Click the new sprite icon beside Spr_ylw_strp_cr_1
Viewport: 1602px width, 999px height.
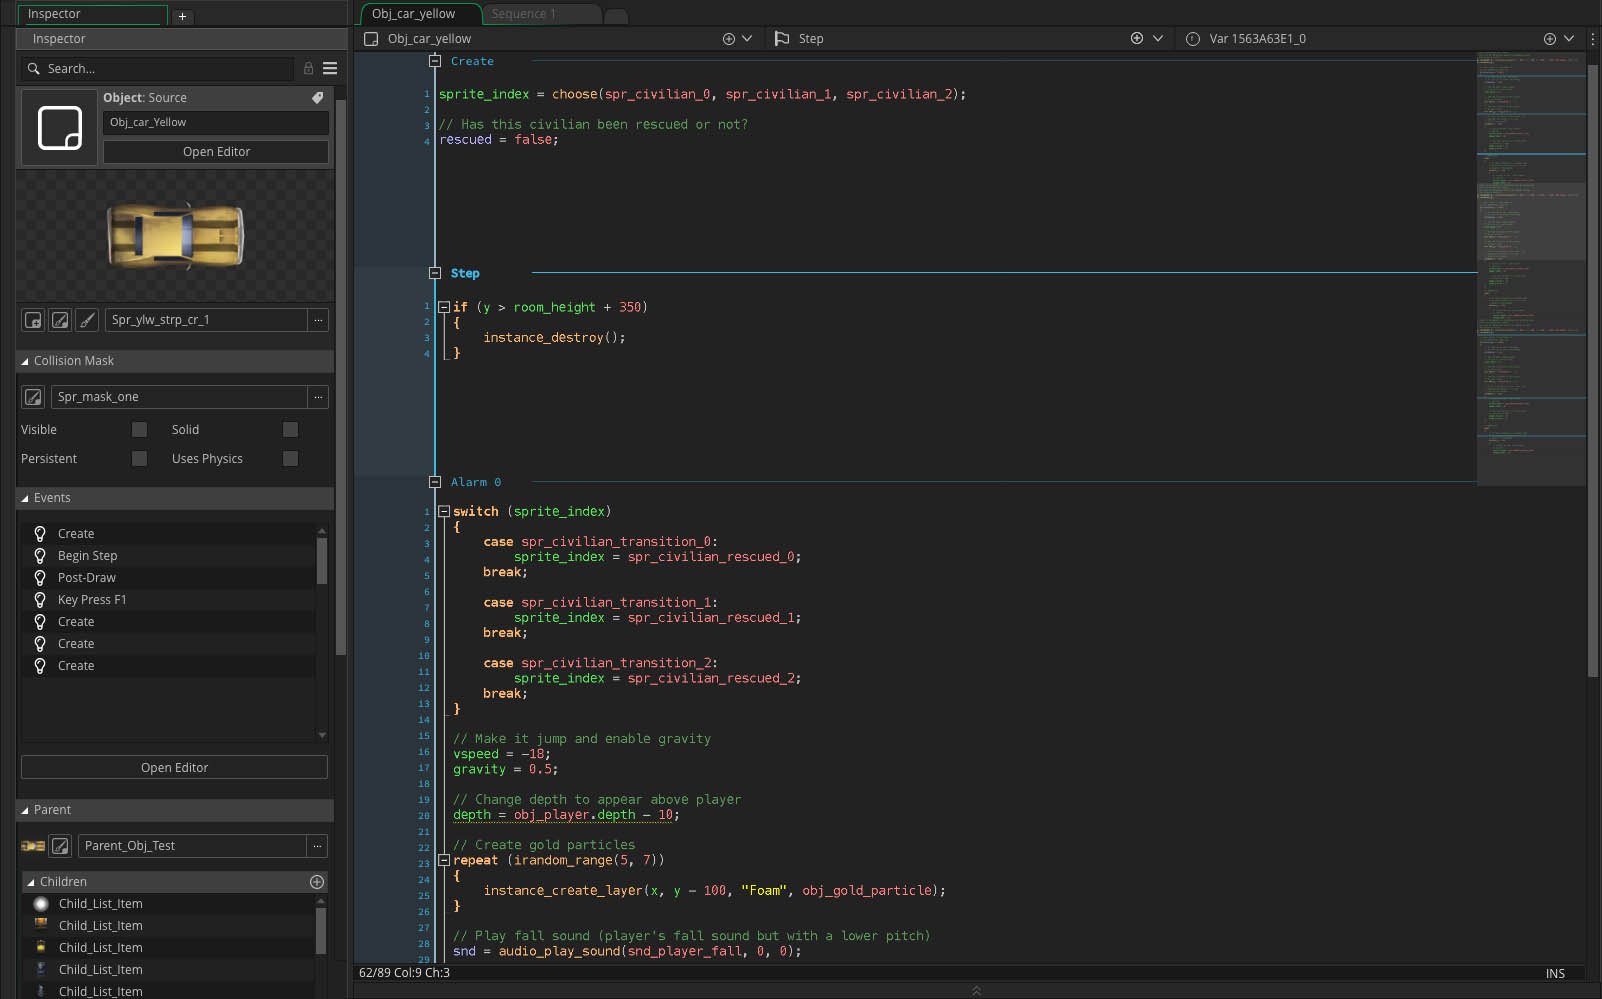[33, 320]
